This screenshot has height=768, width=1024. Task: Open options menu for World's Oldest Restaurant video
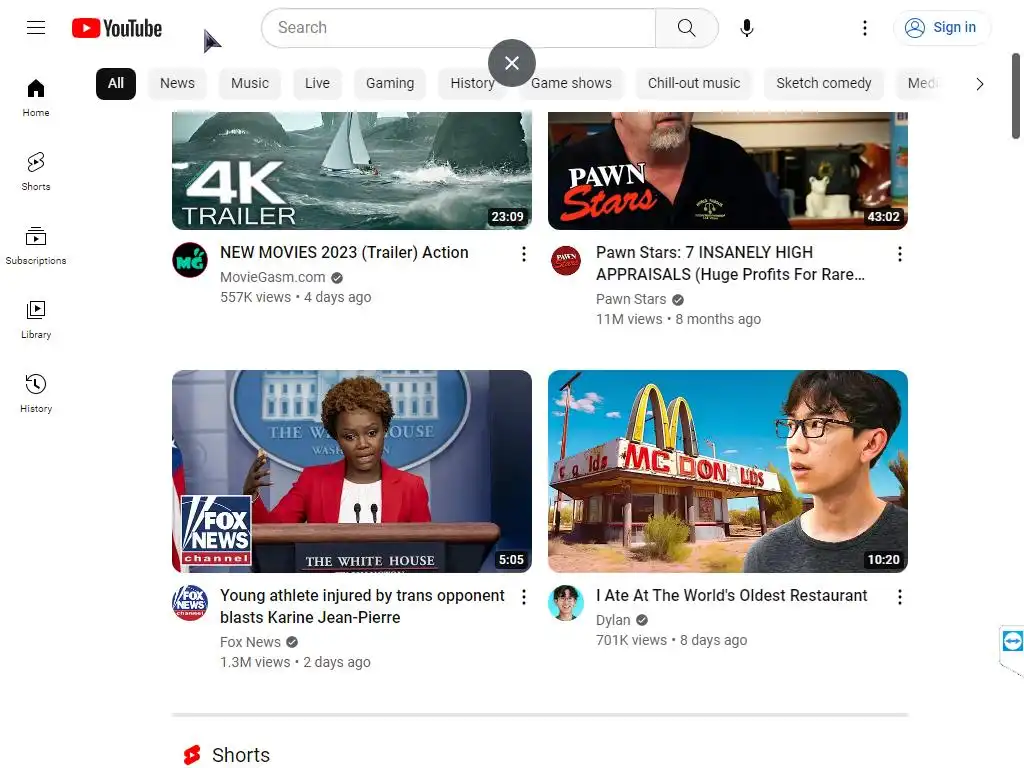899,597
